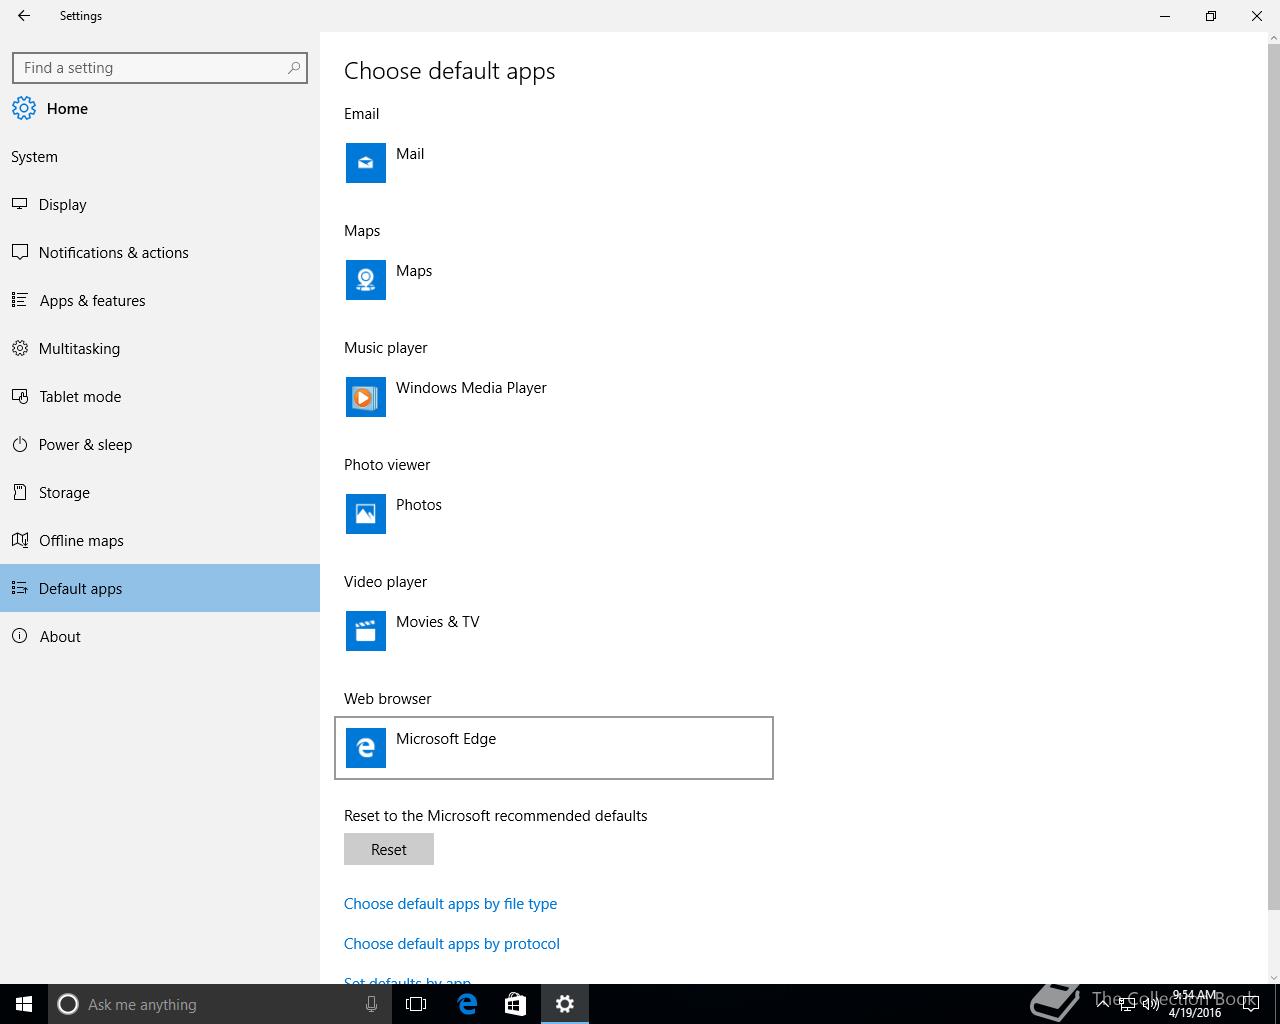Go back using the back arrow
Viewport: 1280px width, 1024px height.
(x=24, y=16)
